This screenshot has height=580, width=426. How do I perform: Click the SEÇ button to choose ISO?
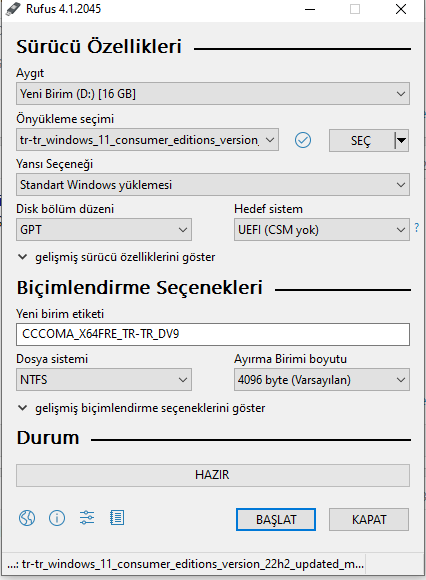click(361, 140)
